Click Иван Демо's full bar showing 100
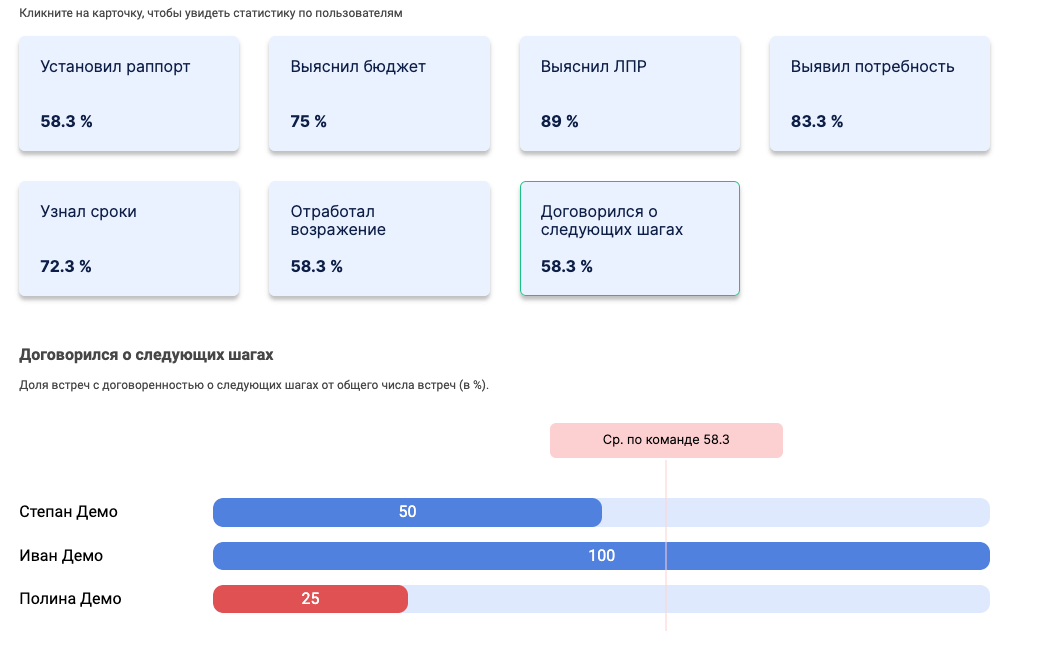The image size is (1043, 659). pos(601,556)
